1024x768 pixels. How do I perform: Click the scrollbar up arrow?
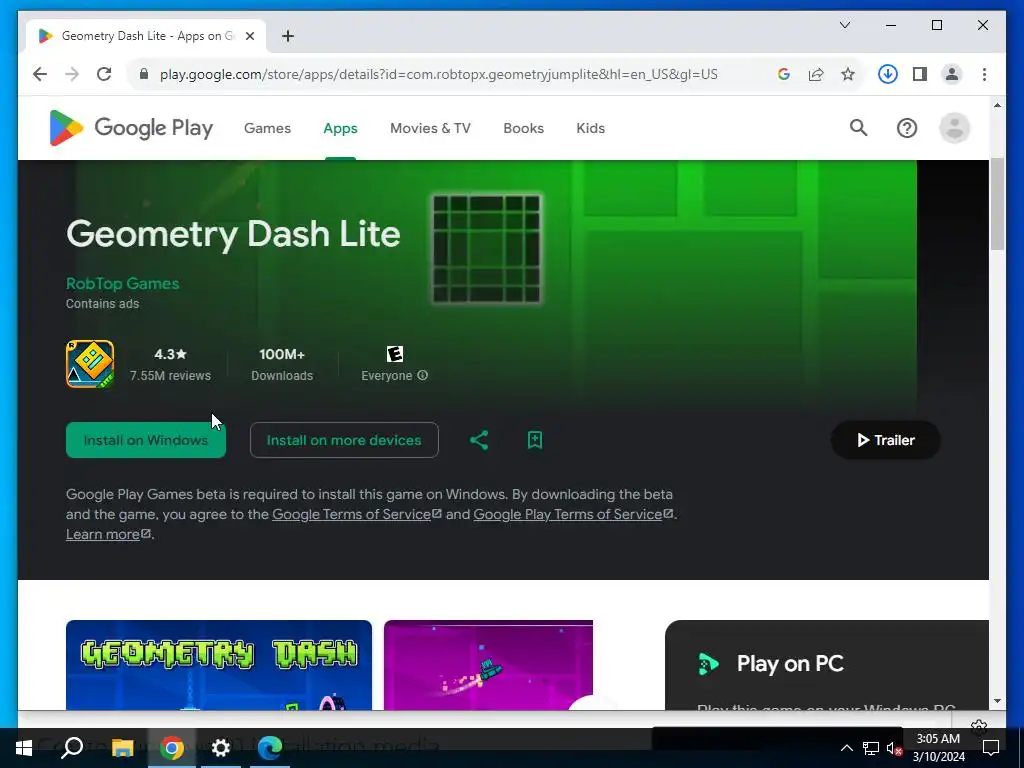(997, 104)
